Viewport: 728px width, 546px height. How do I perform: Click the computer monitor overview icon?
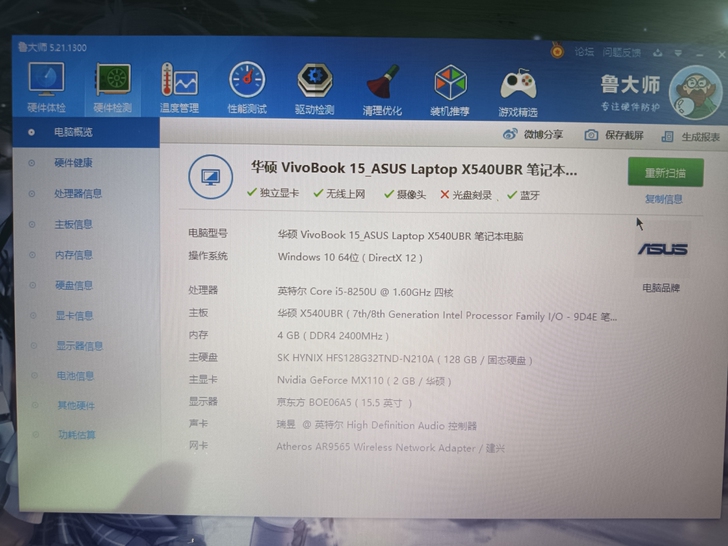pyautogui.click(x=210, y=177)
